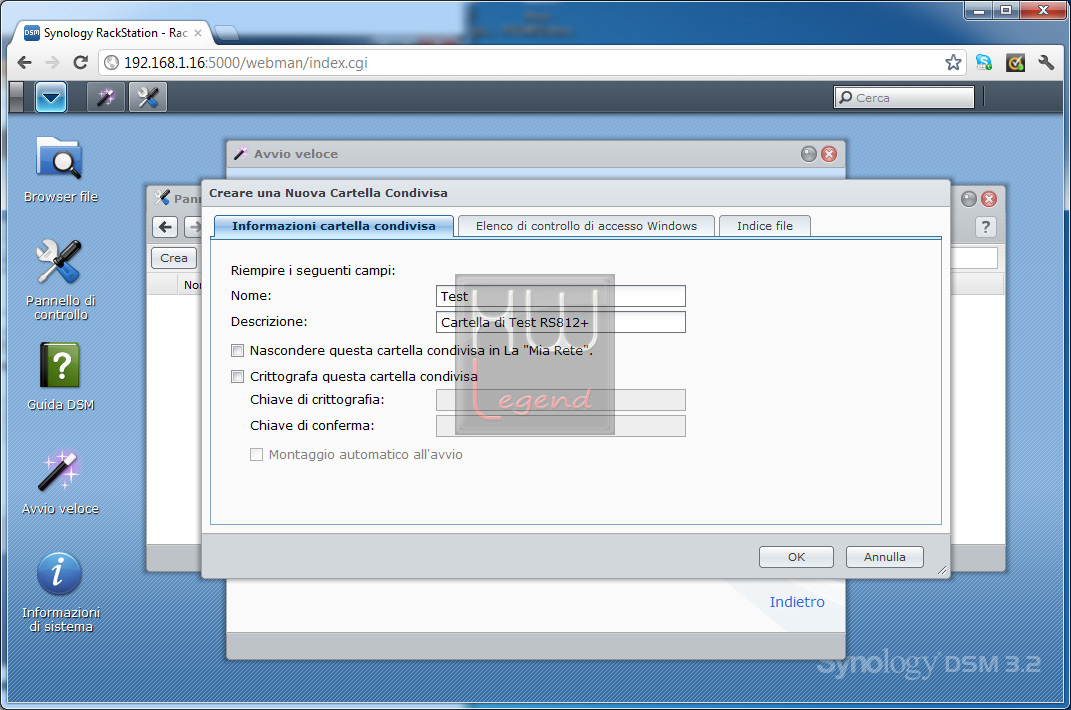Click the Indietro link in Avvio veloce

pyautogui.click(x=796, y=602)
